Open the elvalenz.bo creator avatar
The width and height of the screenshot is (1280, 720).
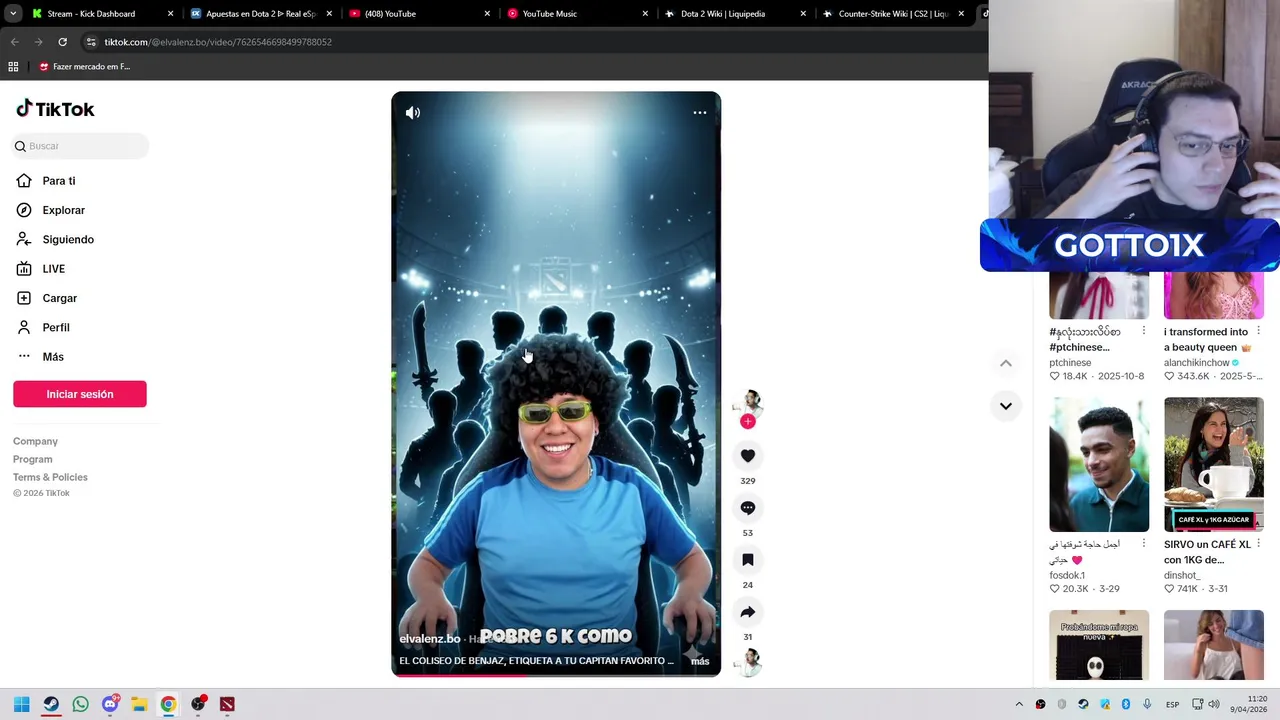click(747, 402)
